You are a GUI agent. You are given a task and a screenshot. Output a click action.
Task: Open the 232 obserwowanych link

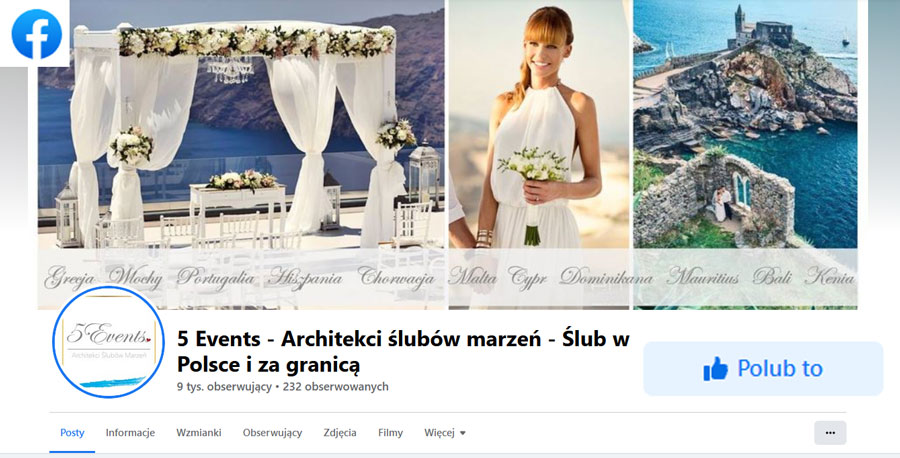pyautogui.click(x=335, y=386)
